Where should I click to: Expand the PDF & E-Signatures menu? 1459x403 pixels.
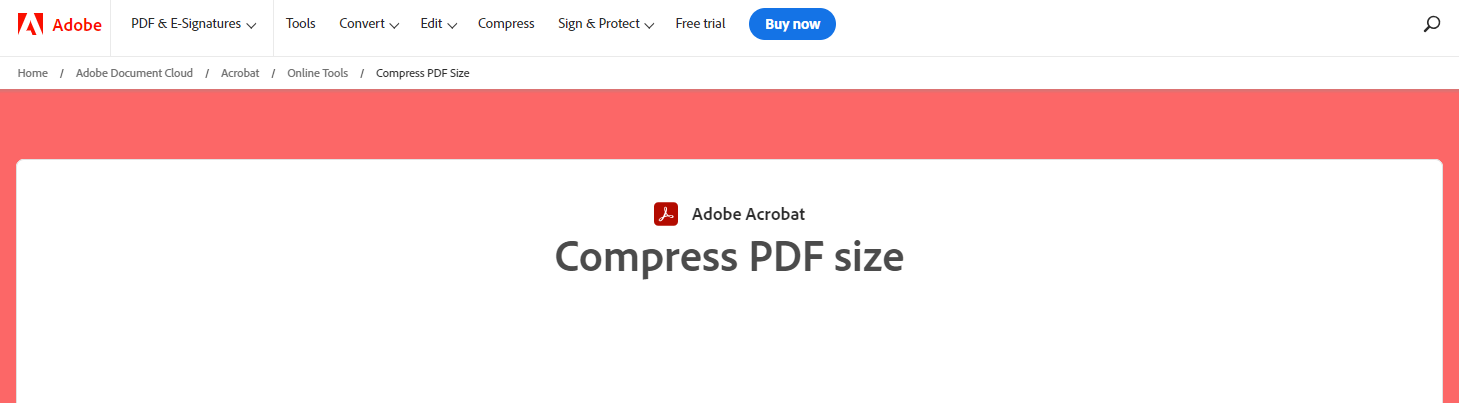pos(193,24)
